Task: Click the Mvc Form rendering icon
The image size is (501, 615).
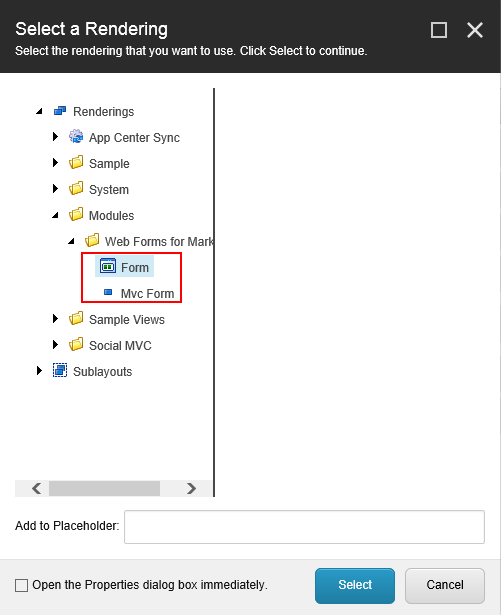Action: tap(108, 292)
